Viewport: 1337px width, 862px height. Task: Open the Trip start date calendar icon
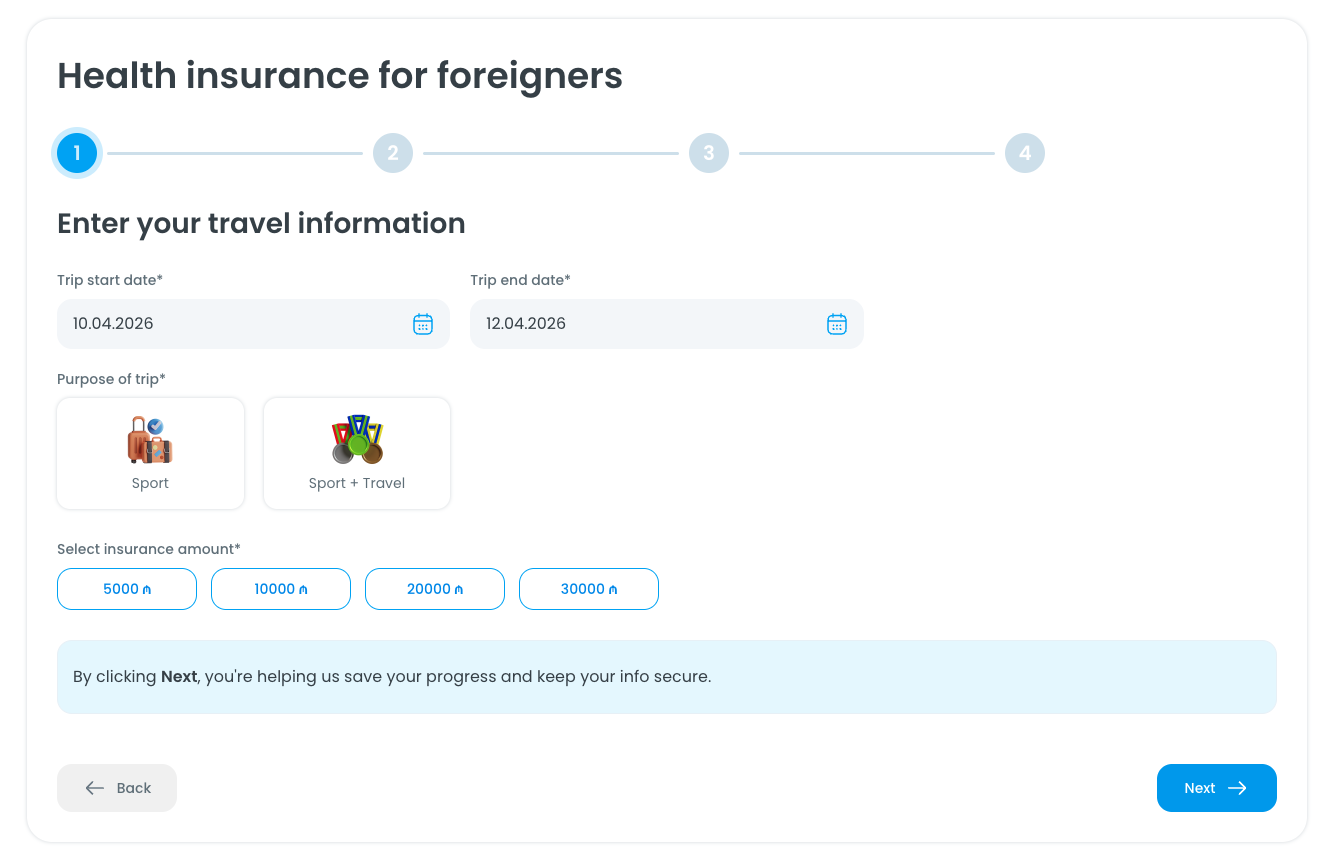pos(423,324)
